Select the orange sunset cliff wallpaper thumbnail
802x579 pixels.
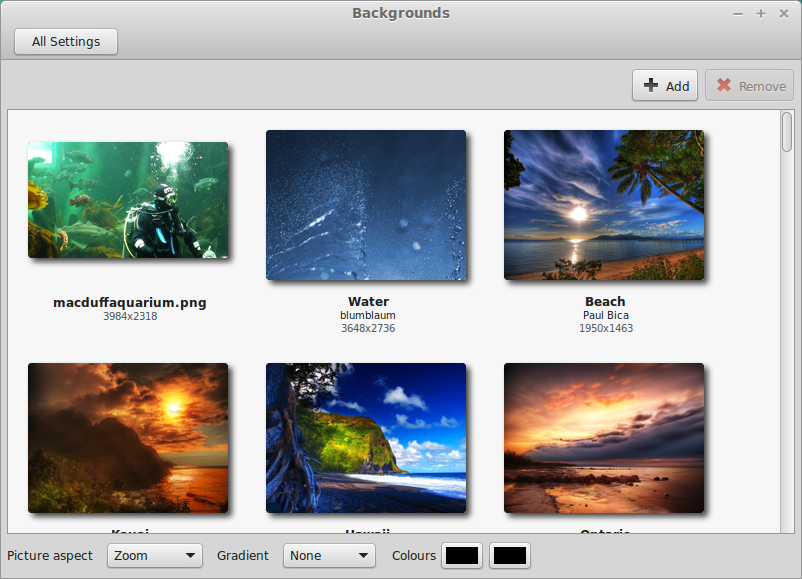[x=128, y=438]
